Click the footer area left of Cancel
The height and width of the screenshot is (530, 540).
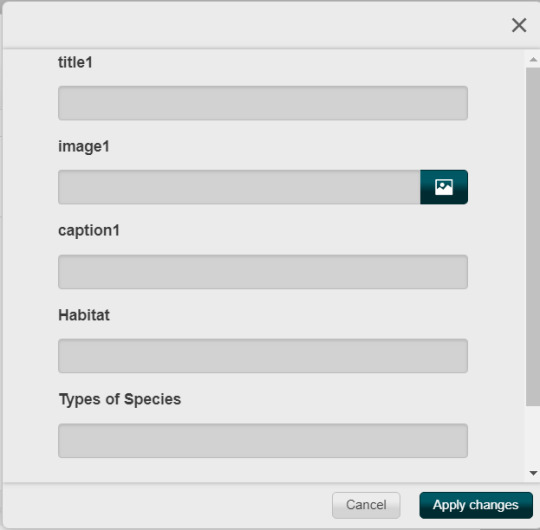click(x=165, y=505)
